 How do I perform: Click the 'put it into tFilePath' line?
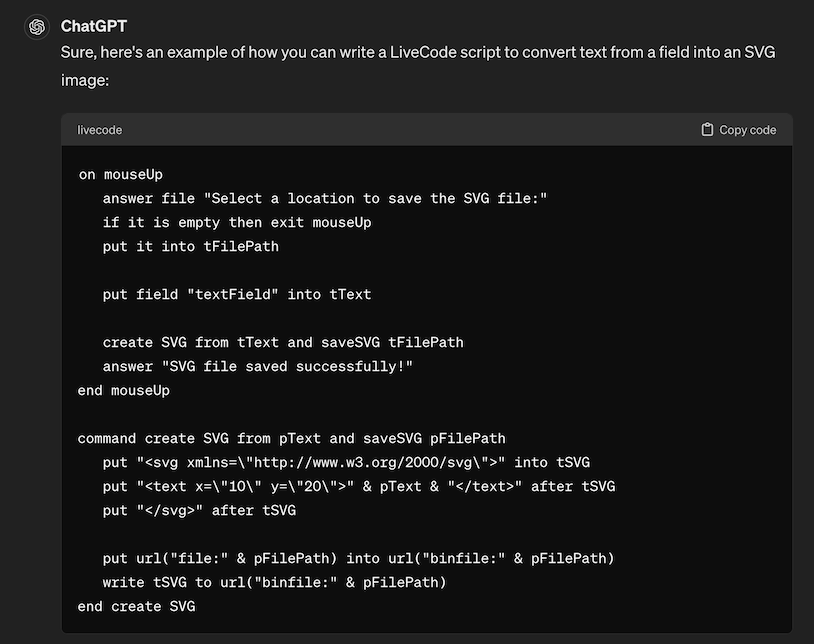(190, 246)
